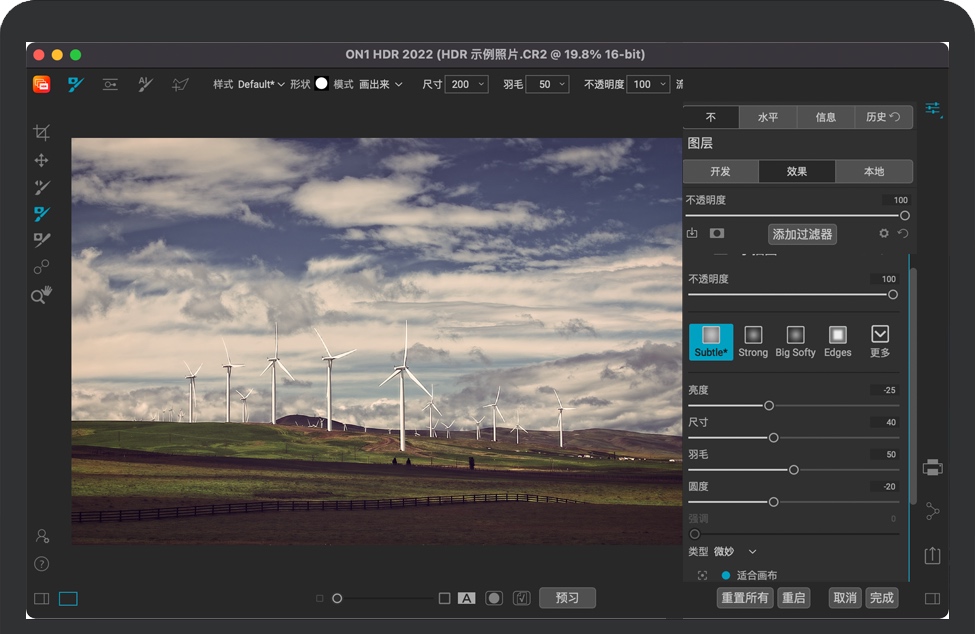Switch to the 本地 tab
Screen dimensions: 975x634
(873, 171)
